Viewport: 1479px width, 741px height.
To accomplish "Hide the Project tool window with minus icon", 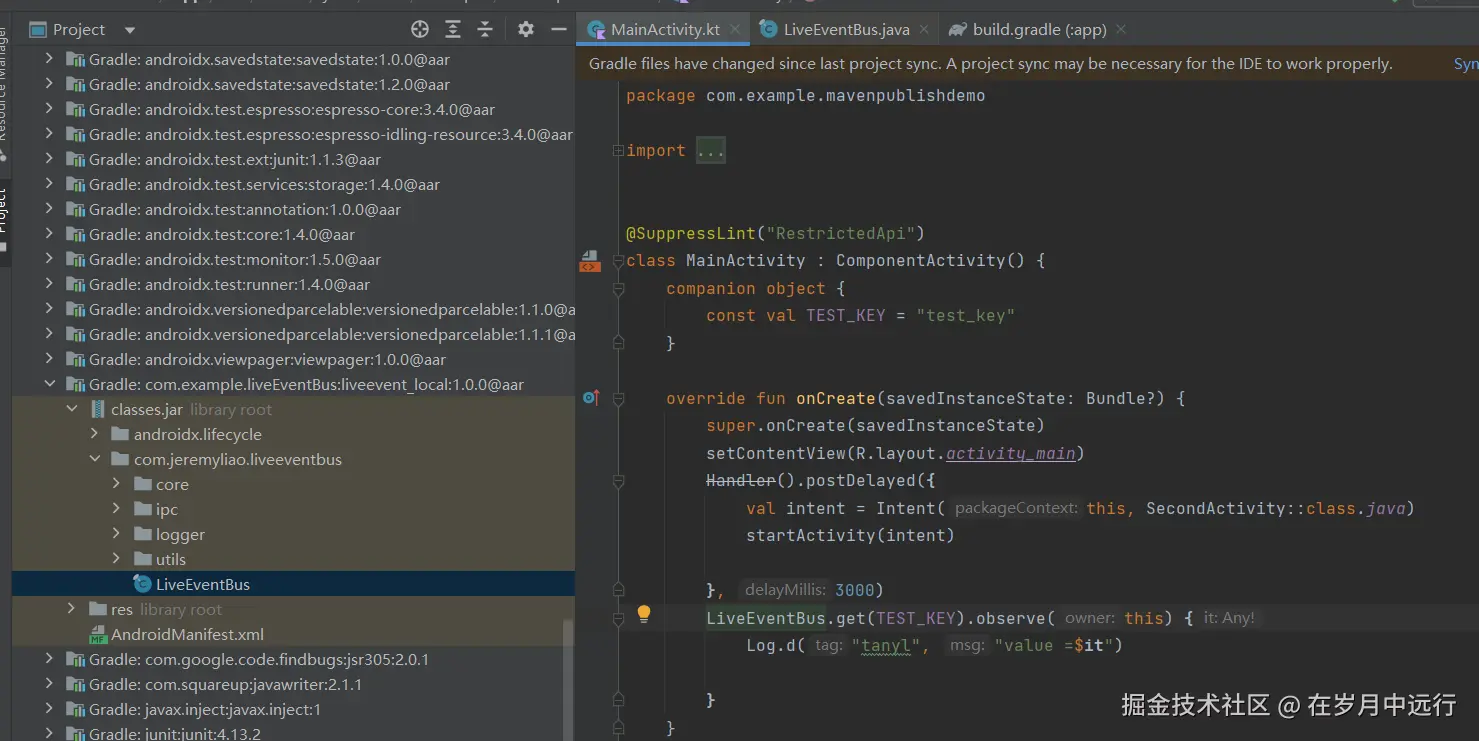I will click(559, 30).
